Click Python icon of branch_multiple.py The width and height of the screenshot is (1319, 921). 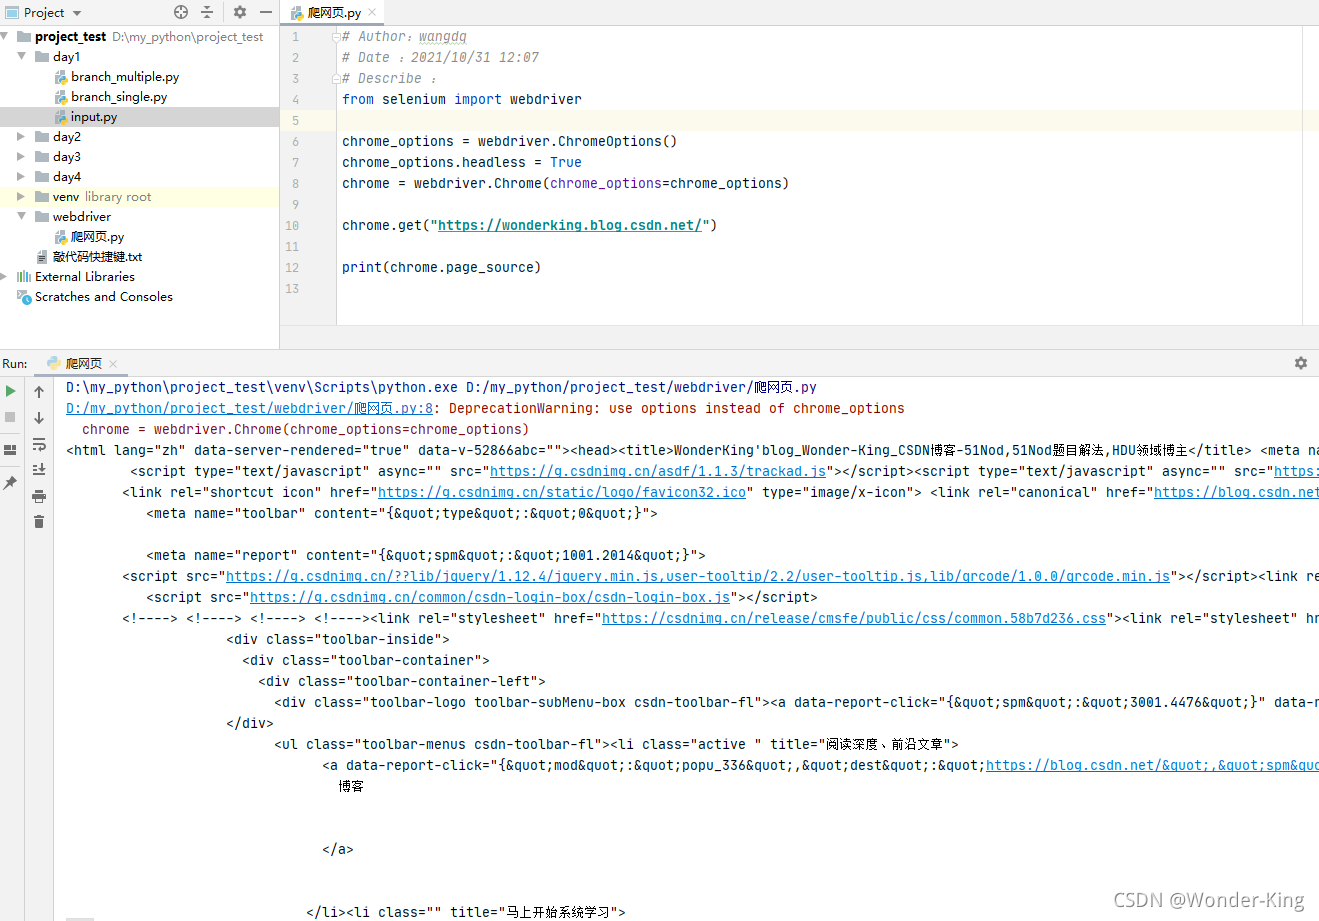click(x=61, y=77)
